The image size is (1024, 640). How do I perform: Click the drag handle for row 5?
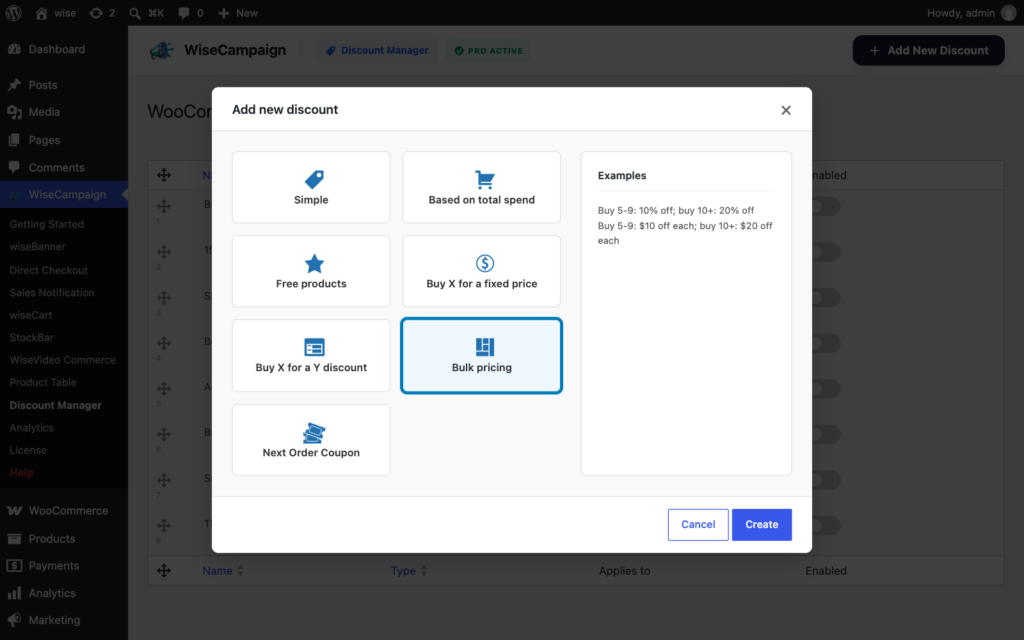point(164,389)
